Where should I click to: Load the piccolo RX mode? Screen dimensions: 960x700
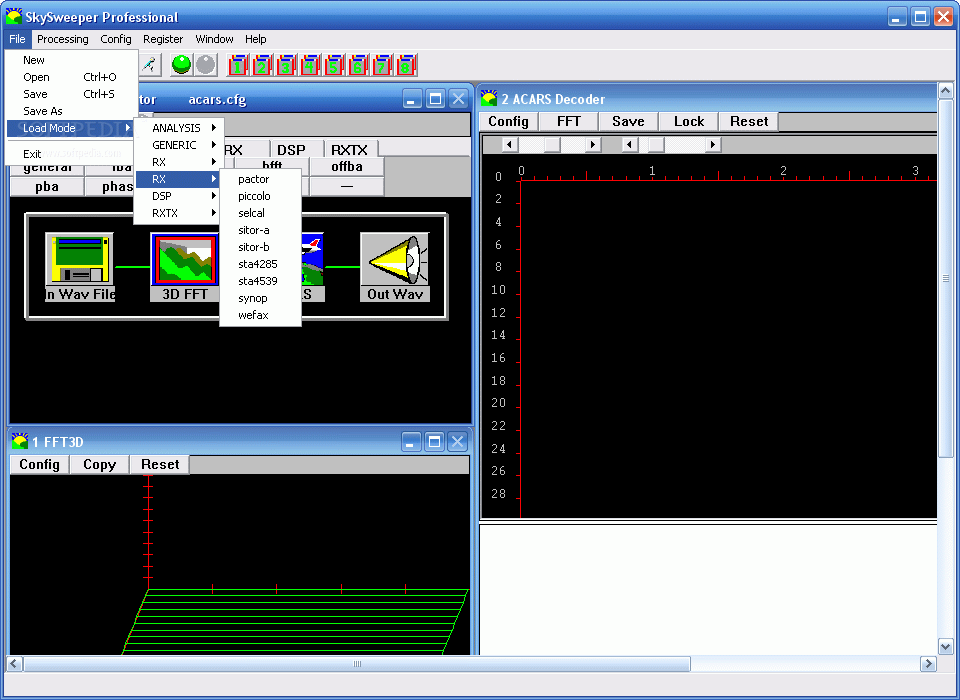coord(260,196)
